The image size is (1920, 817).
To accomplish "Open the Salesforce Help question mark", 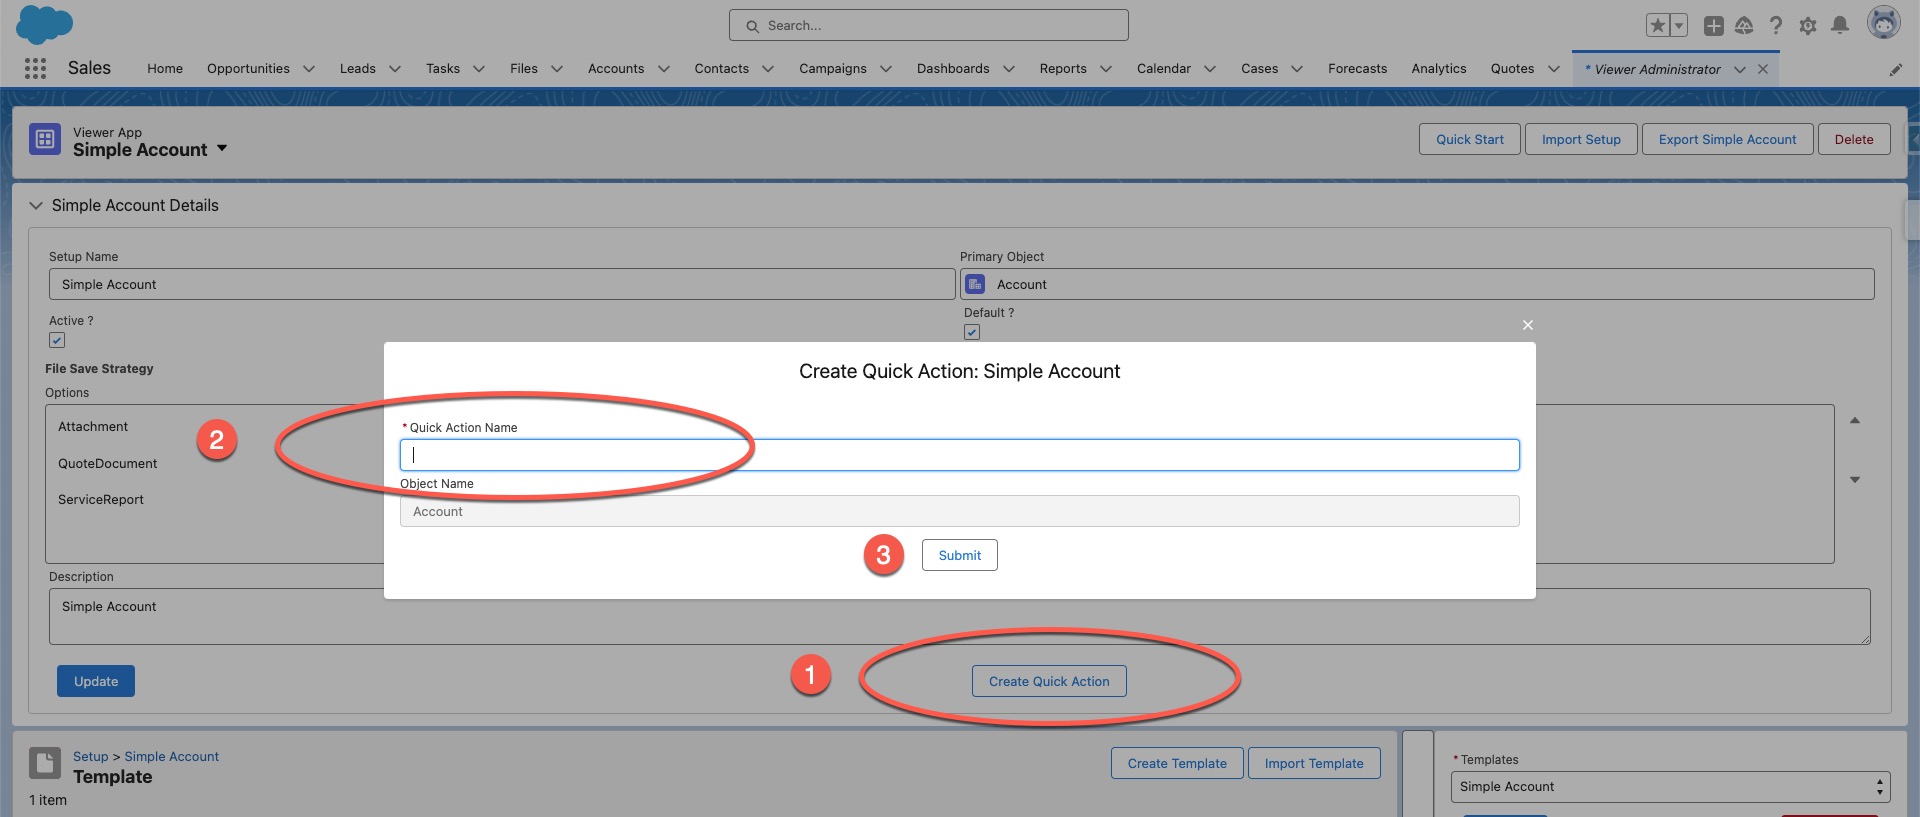I will point(1776,26).
